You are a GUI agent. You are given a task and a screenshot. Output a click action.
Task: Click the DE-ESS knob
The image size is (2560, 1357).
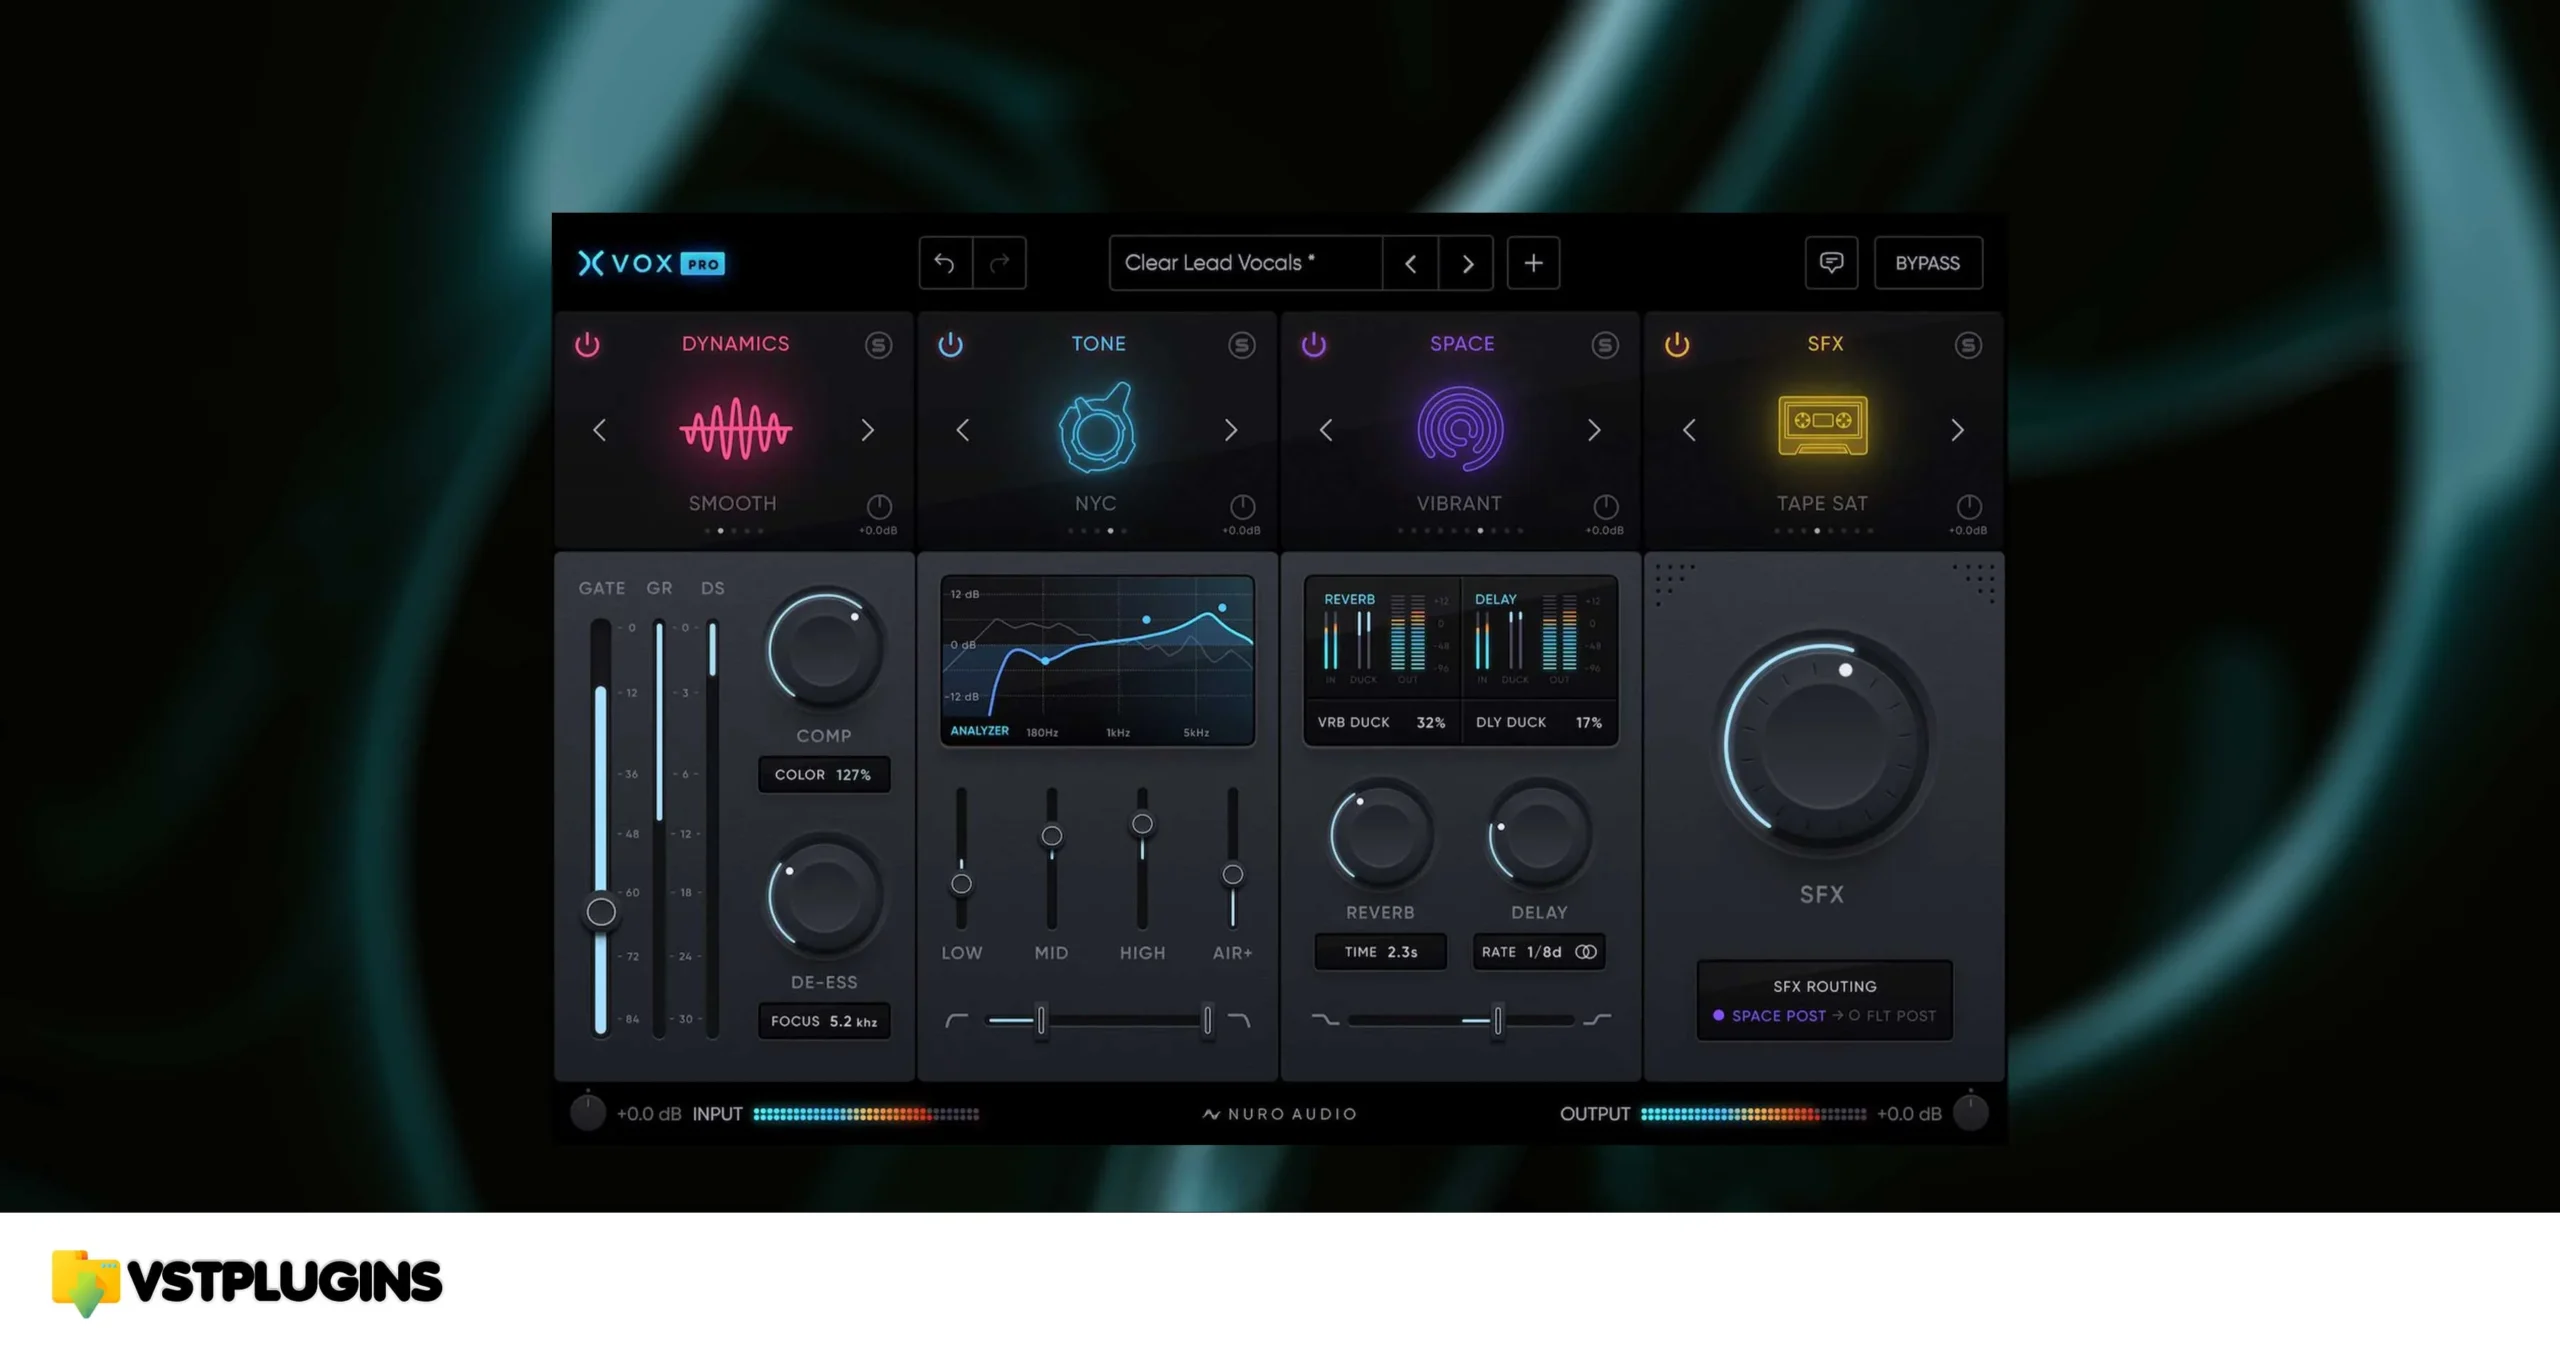pyautogui.click(x=824, y=897)
